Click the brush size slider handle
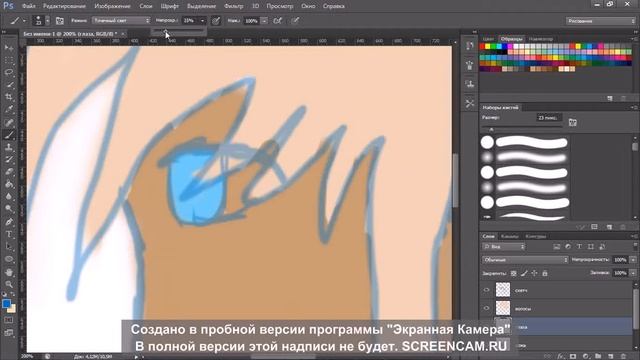The image size is (640, 360). coord(491,129)
